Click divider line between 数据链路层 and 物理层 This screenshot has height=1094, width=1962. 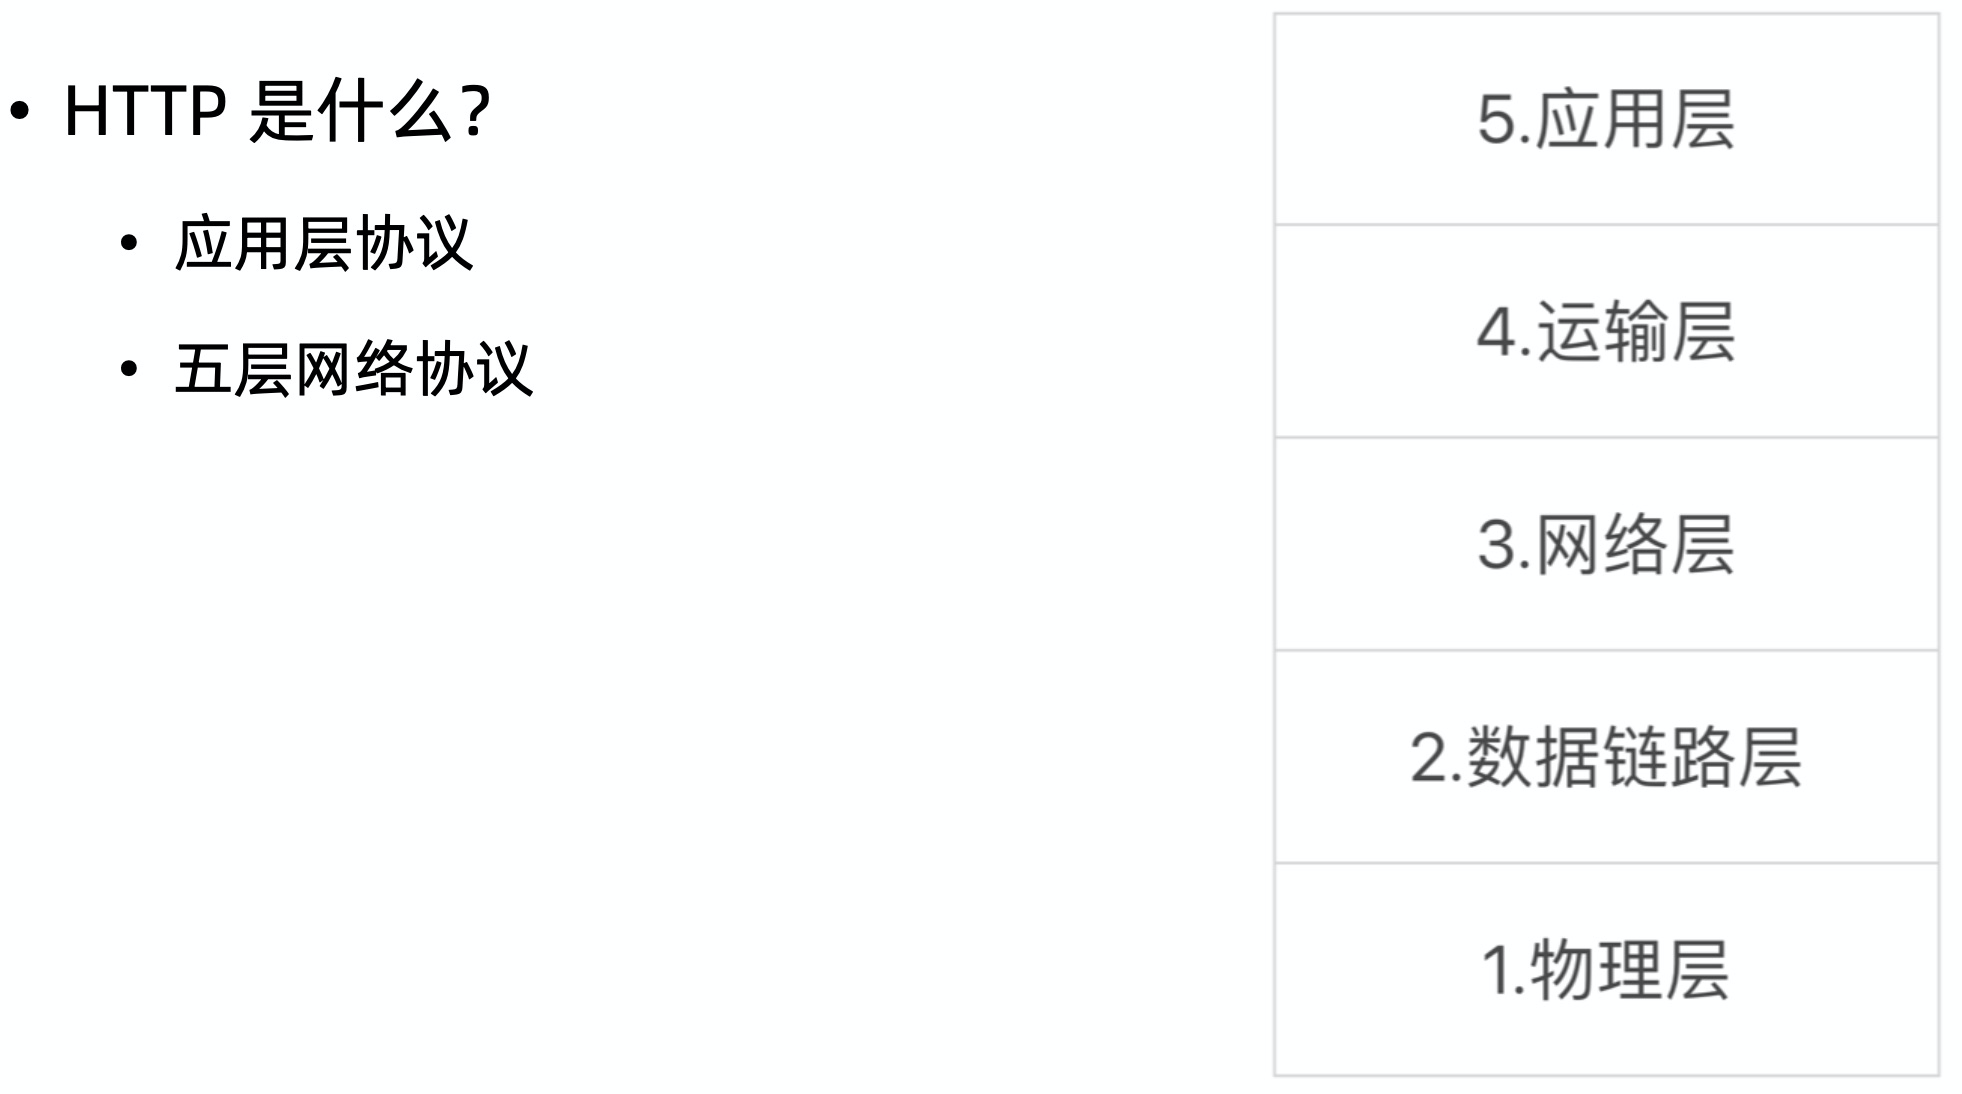pyautogui.click(x=1606, y=863)
